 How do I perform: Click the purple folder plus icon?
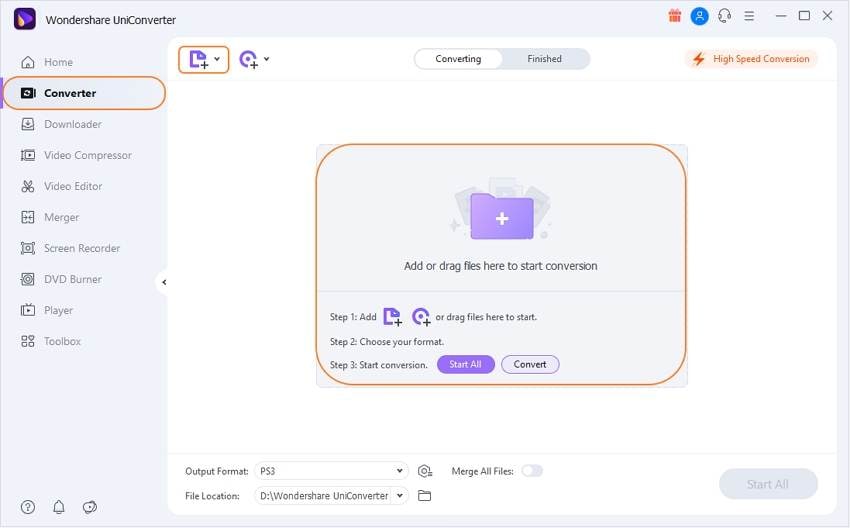click(502, 216)
